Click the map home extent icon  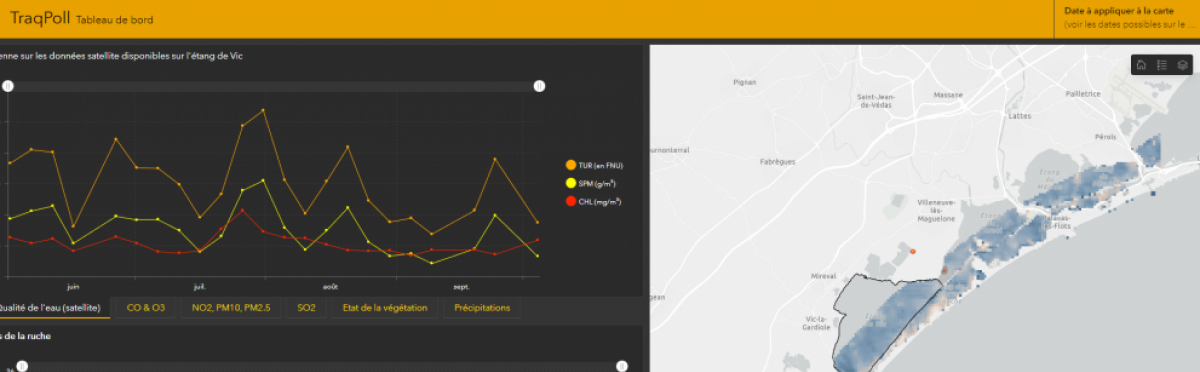coord(1141,64)
